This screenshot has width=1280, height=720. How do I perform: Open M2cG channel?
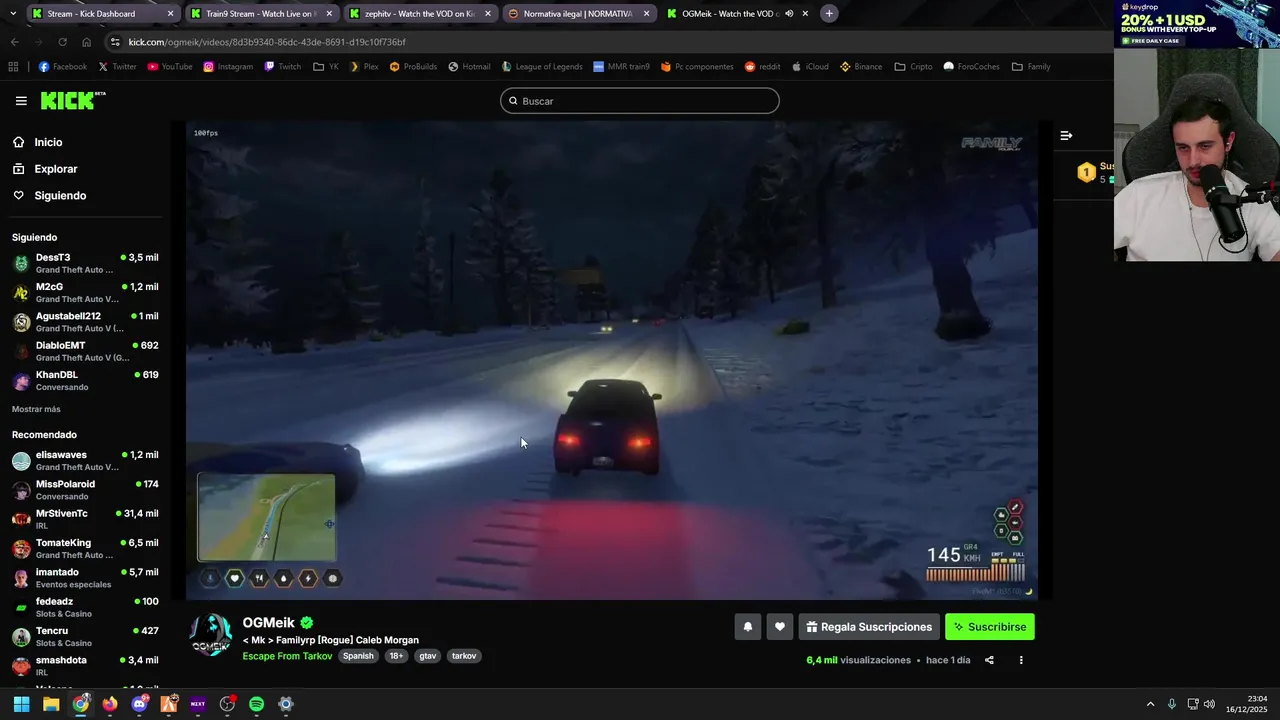pyautogui.click(x=85, y=292)
